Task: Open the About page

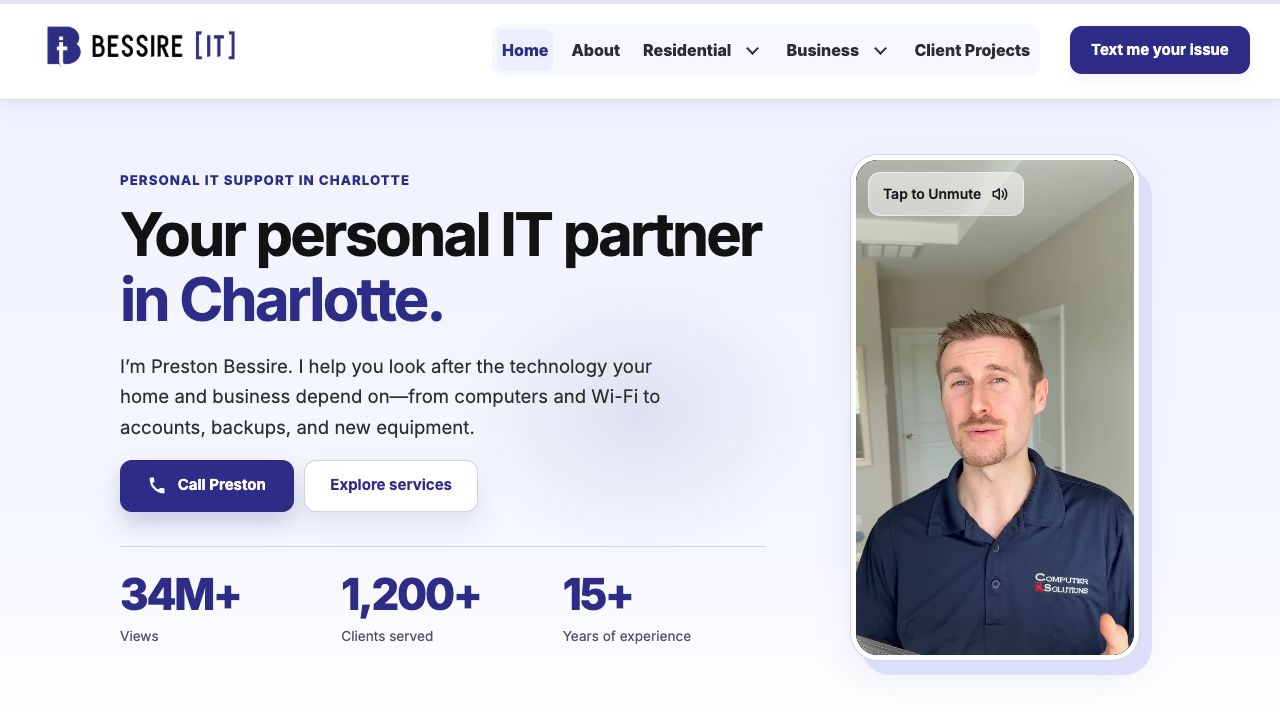Action: [x=596, y=50]
